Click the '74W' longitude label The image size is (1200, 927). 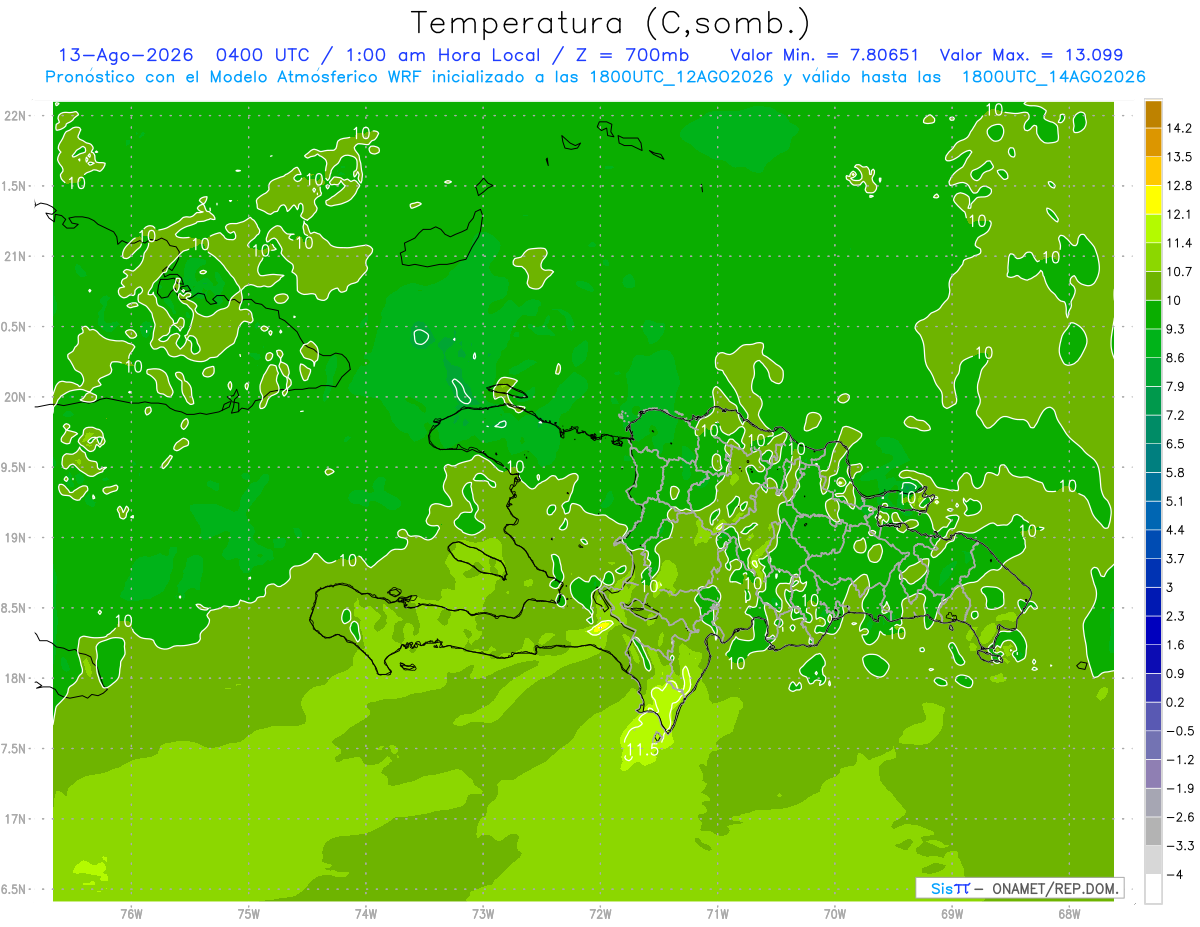[366, 913]
